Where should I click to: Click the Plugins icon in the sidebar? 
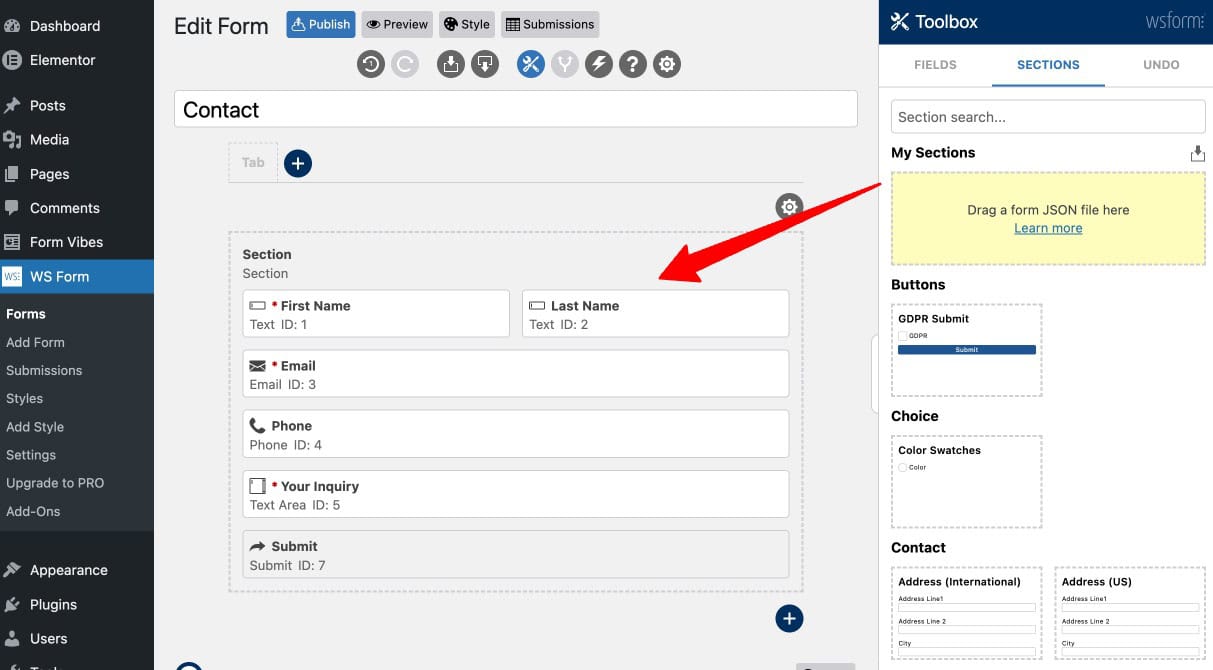click(12, 604)
